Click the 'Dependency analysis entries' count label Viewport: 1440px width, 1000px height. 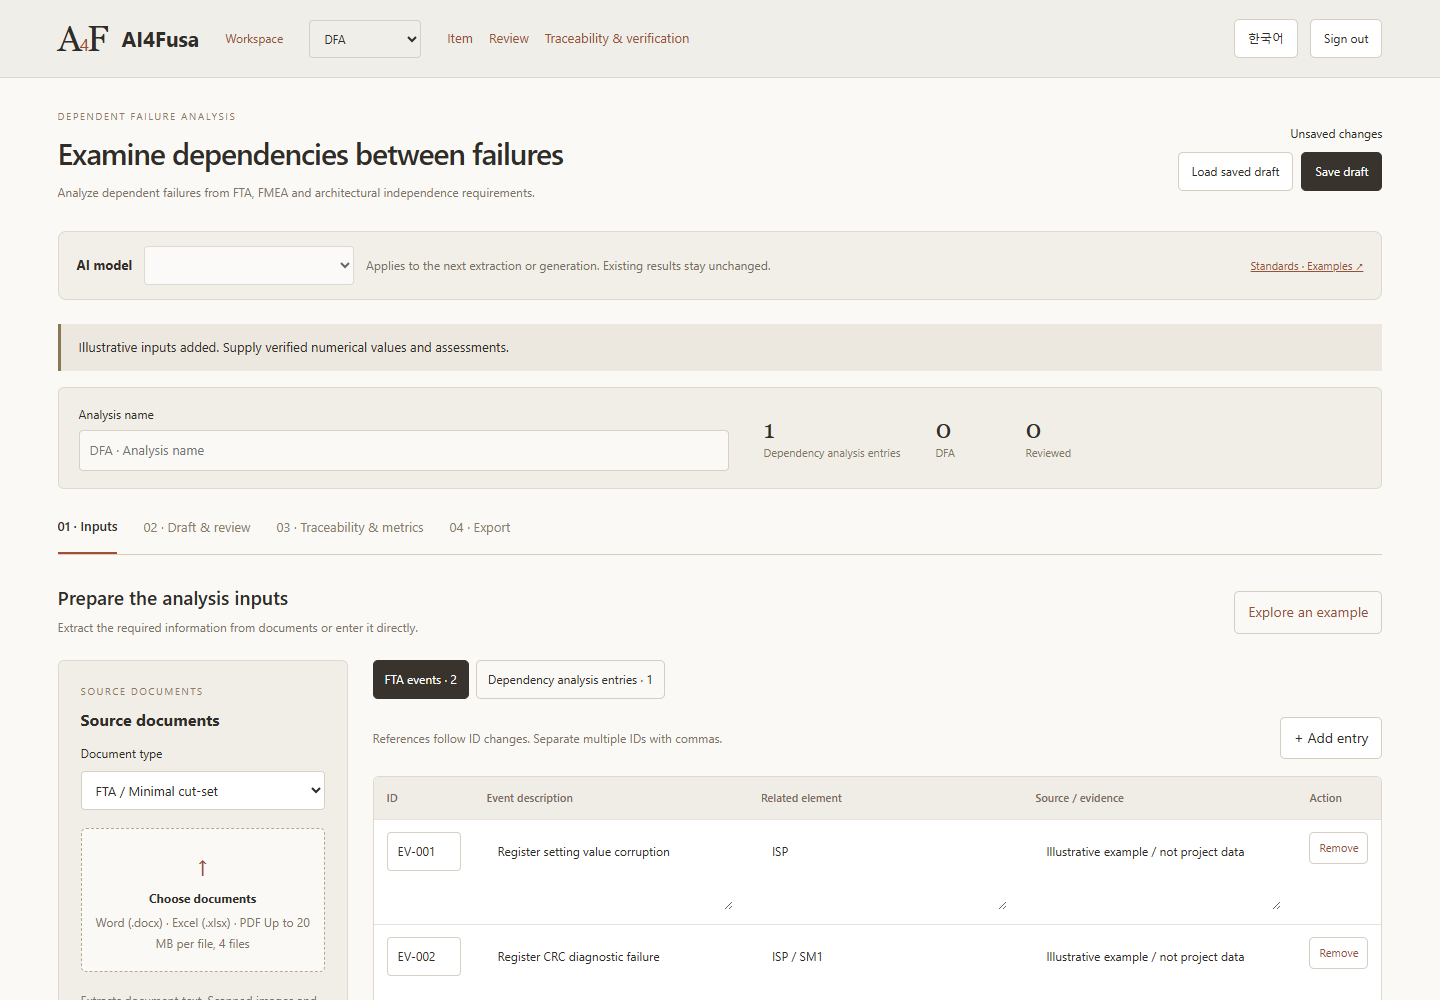pos(832,454)
